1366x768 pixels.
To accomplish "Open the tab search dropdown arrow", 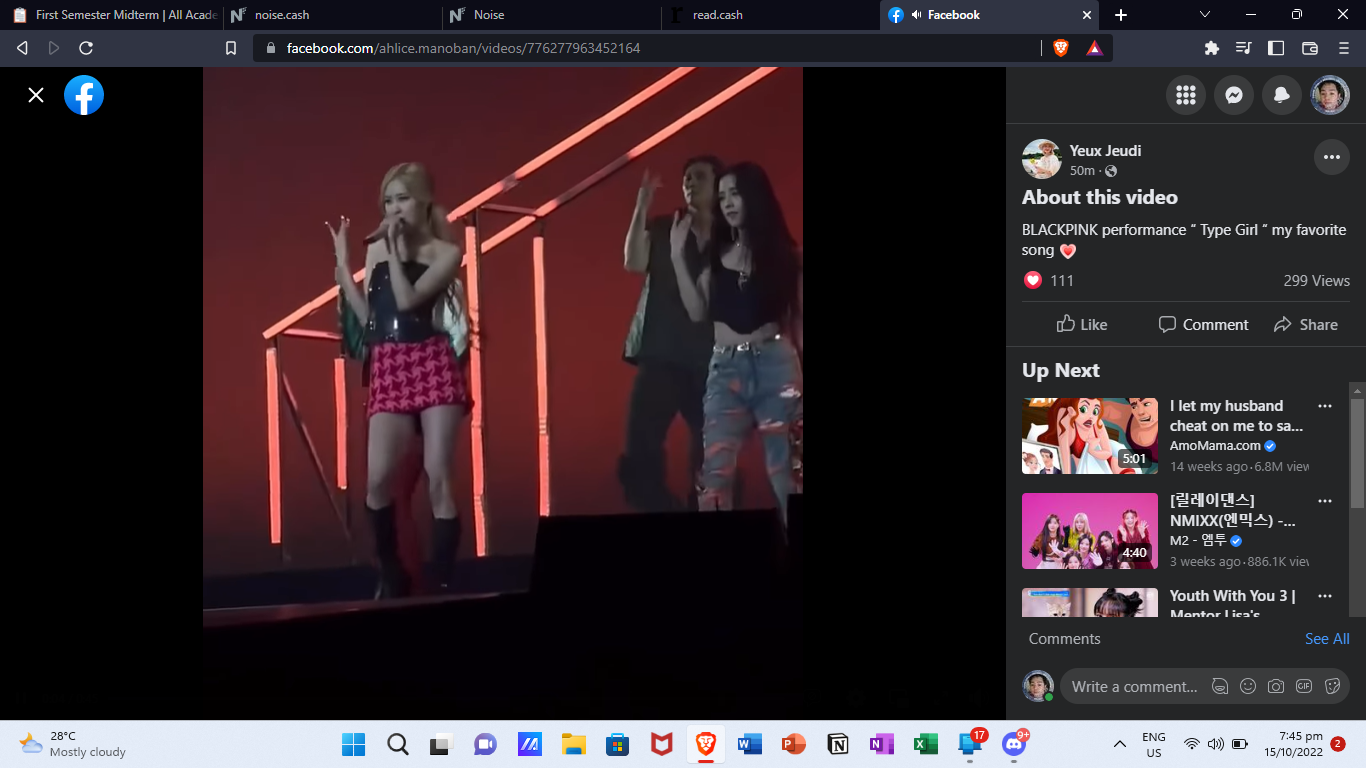I will [1205, 15].
